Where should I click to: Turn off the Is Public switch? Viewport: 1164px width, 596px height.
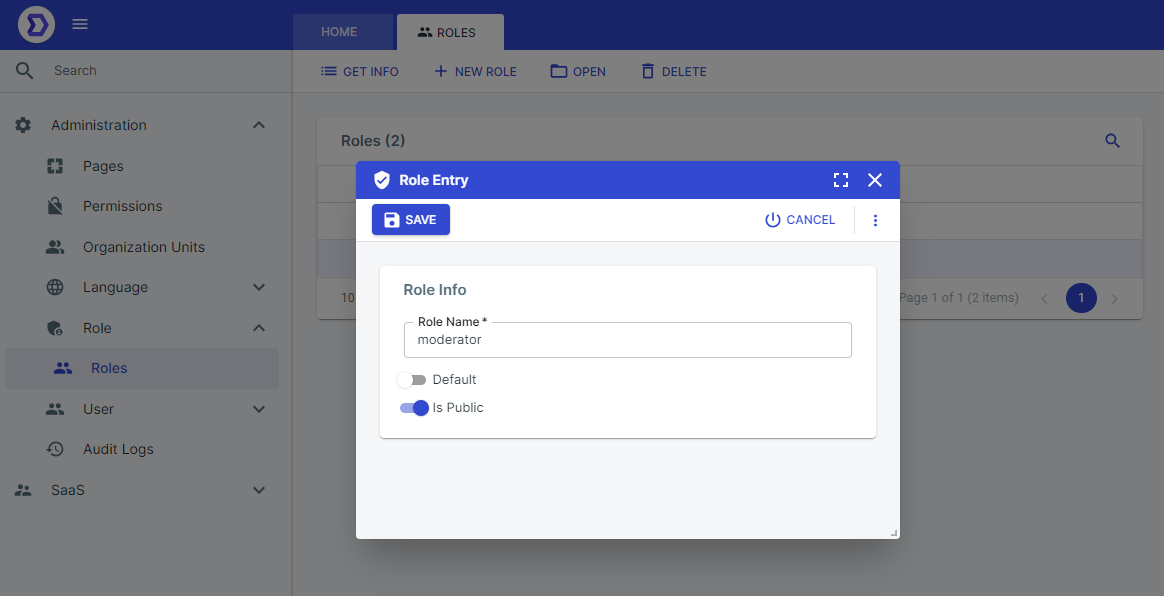[x=414, y=407]
